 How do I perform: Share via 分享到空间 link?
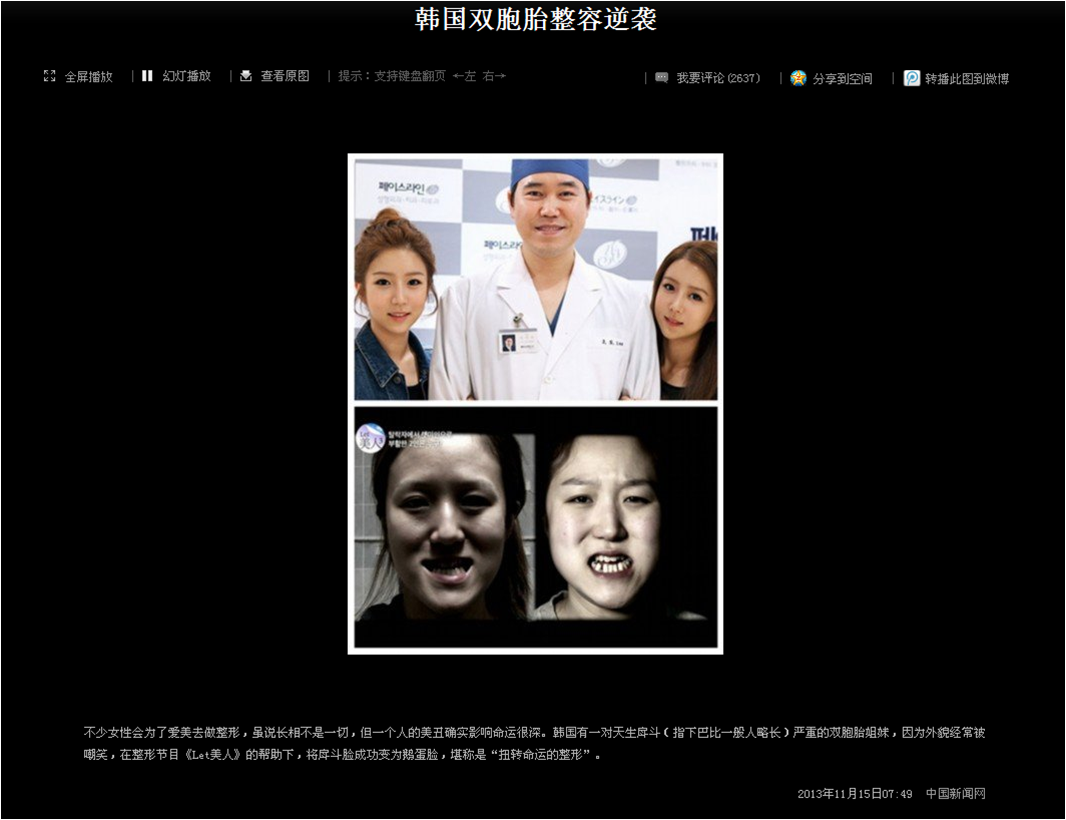point(842,79)
